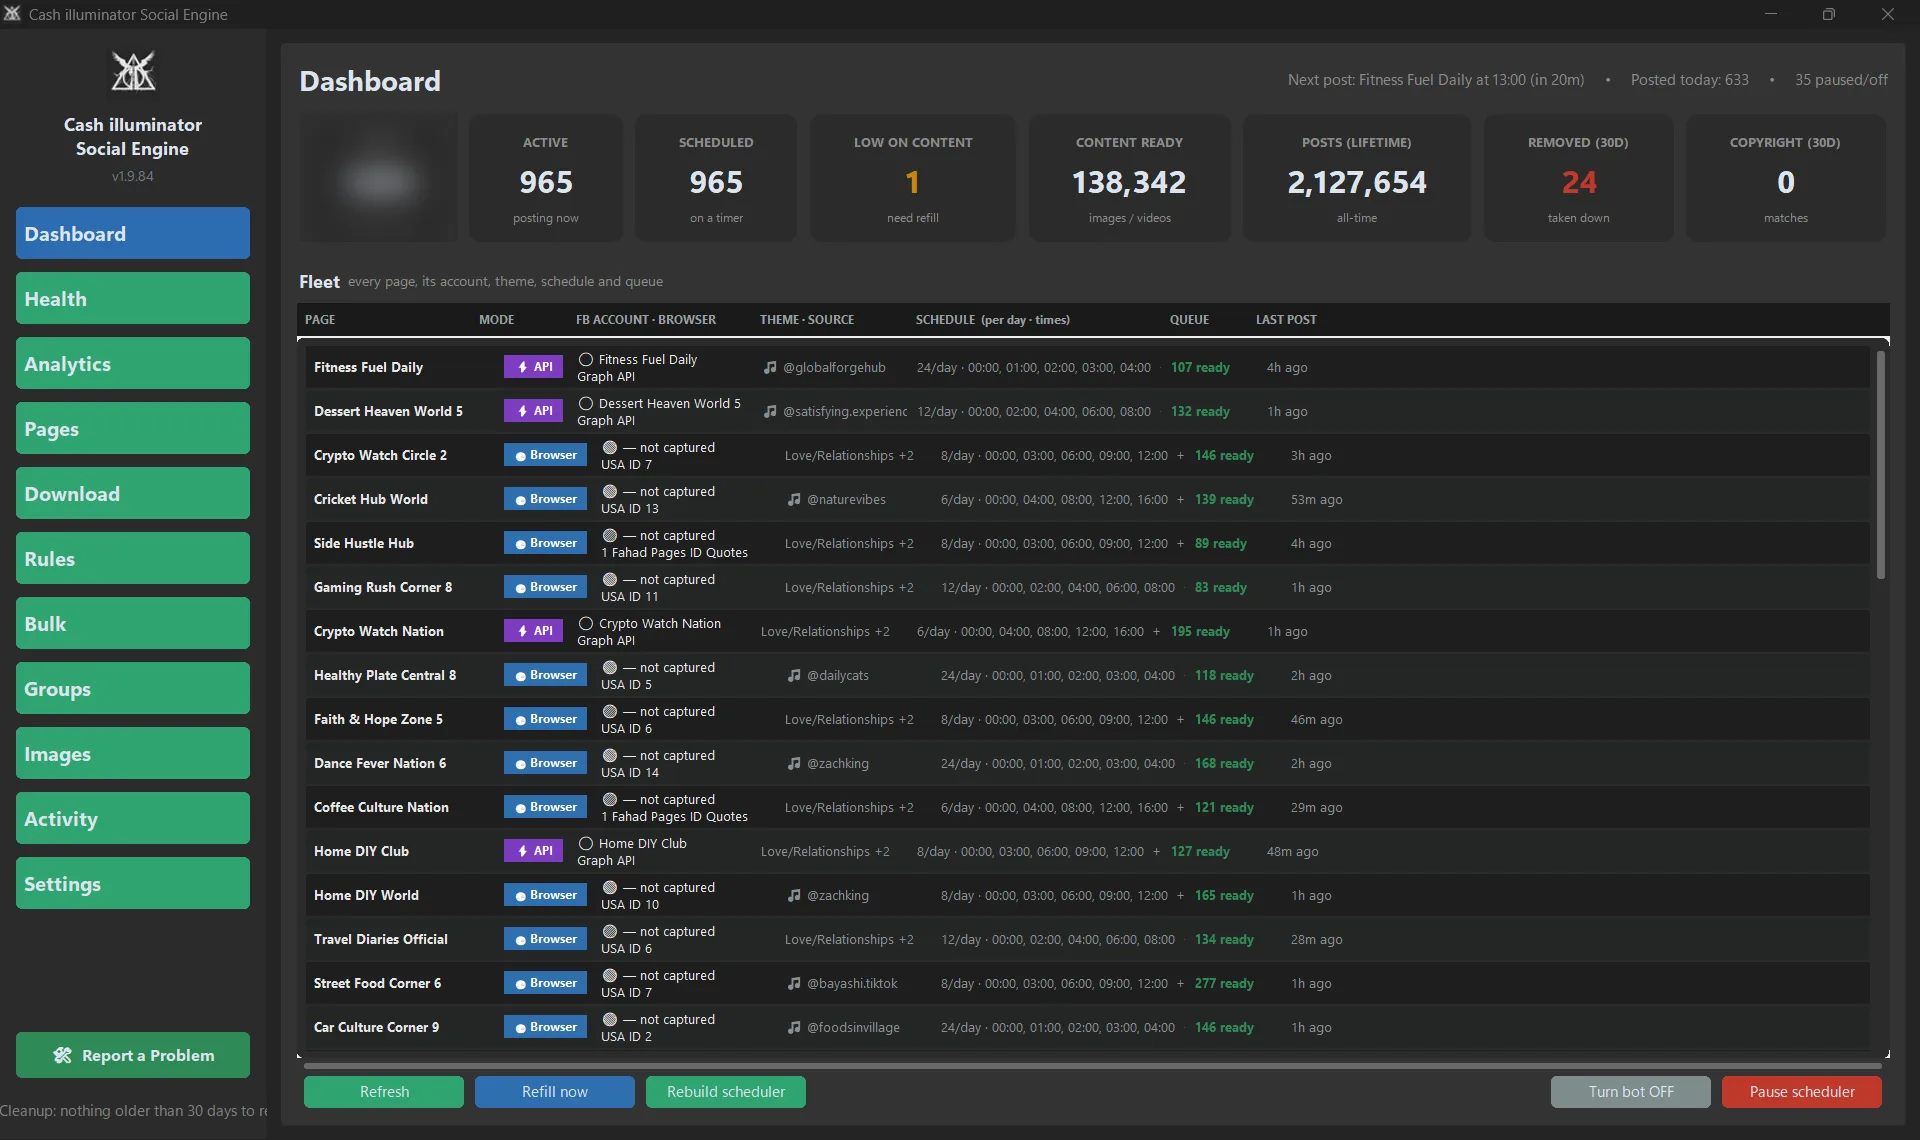Viewport: 1920px width, 1140px height.
Task: Switch to the Download section
Action: pos(133,493)
